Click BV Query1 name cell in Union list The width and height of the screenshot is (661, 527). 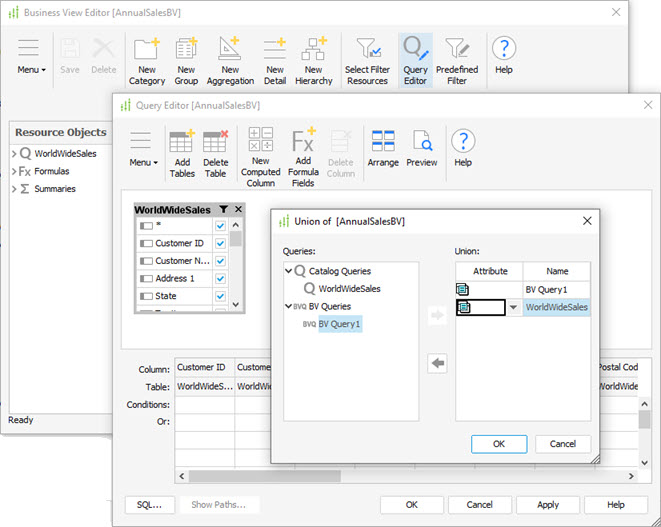pos(556,289)
